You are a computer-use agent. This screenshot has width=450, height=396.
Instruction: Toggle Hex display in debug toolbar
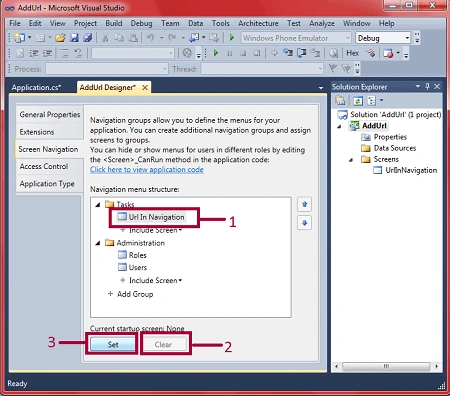click(352, 53)
